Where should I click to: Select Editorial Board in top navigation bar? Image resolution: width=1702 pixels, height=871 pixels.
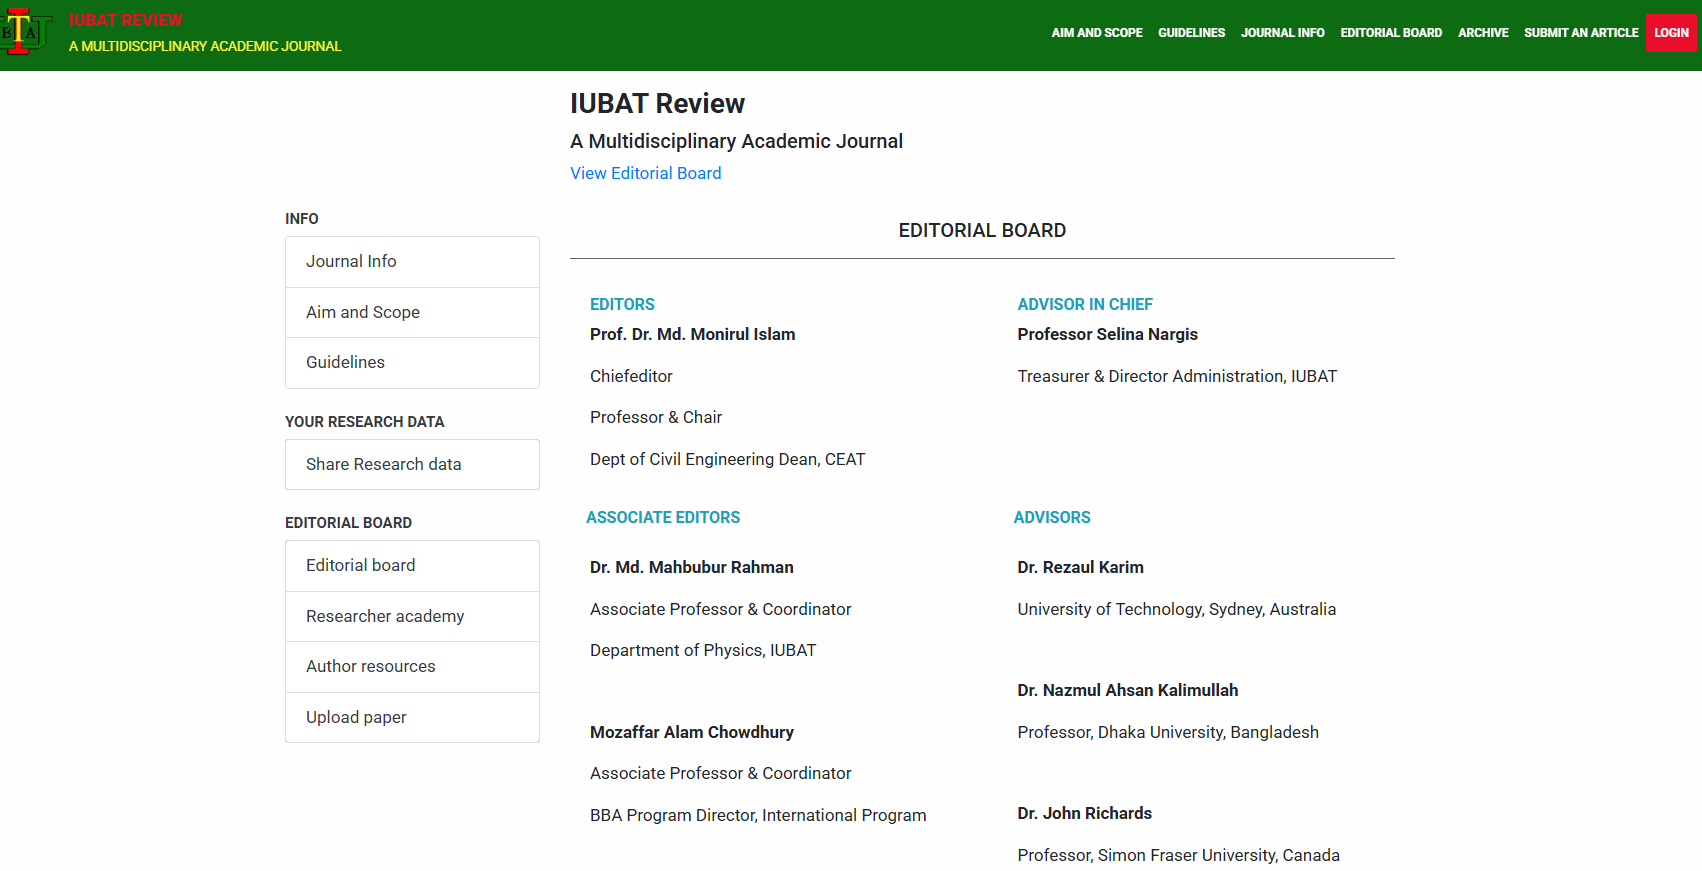1391,33
